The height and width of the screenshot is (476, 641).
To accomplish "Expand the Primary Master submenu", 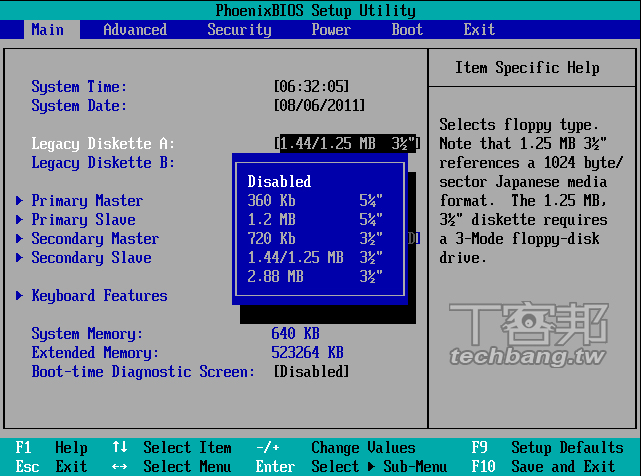I will (87, 201).
